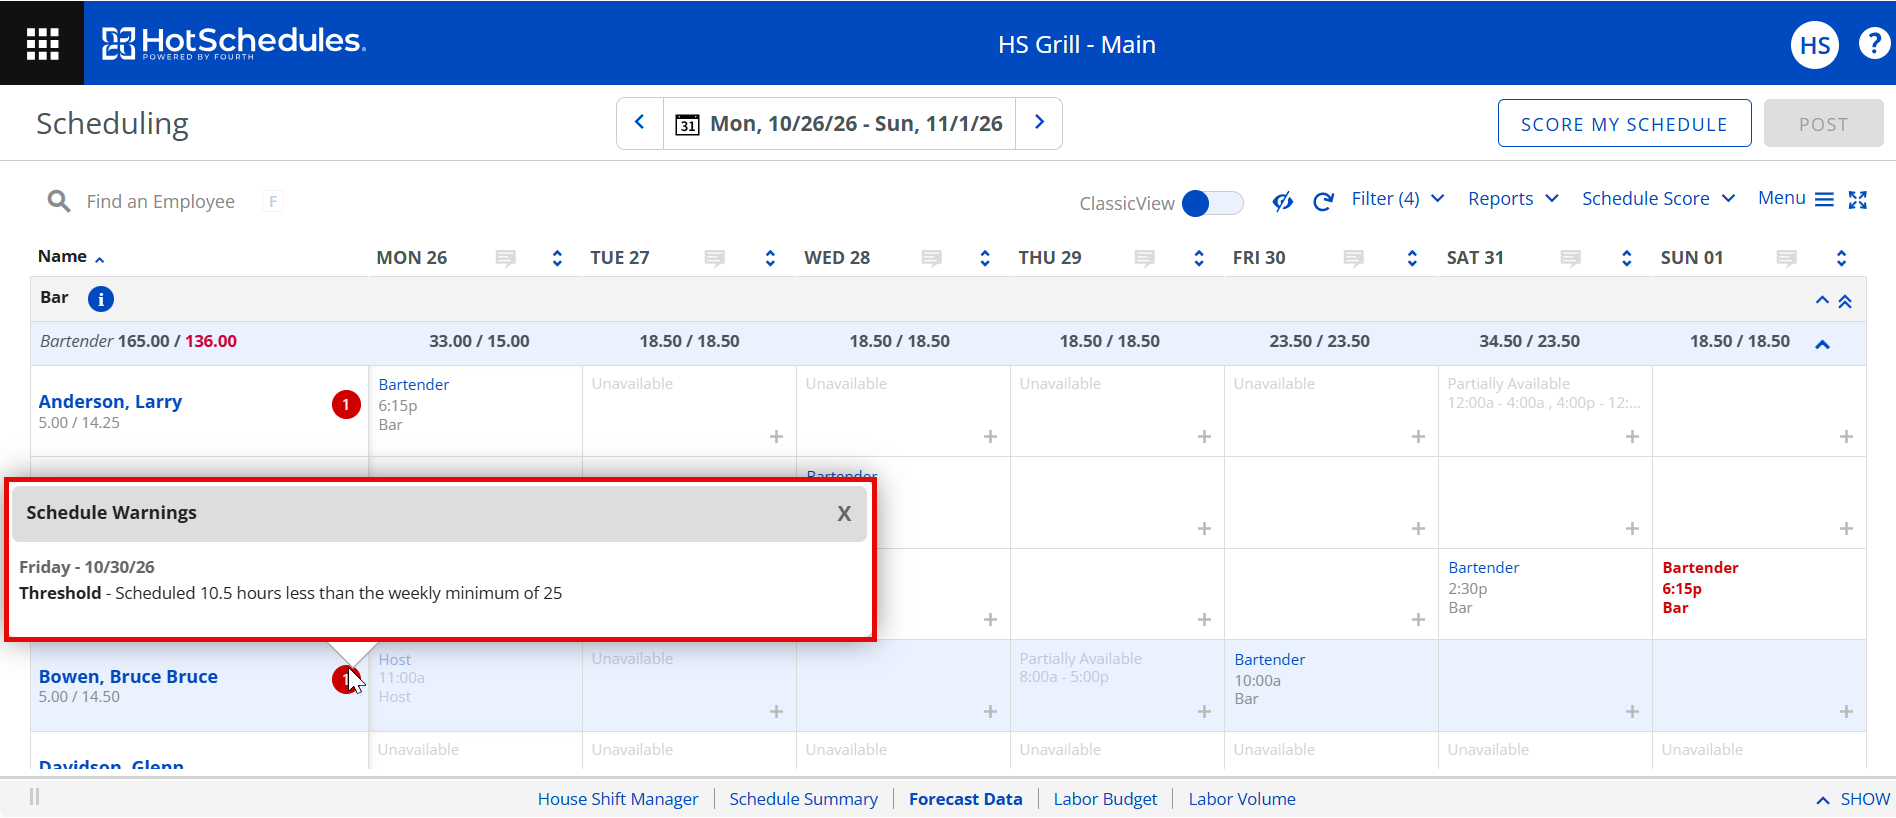Open the Reports dropdown

click(1513, 199)
